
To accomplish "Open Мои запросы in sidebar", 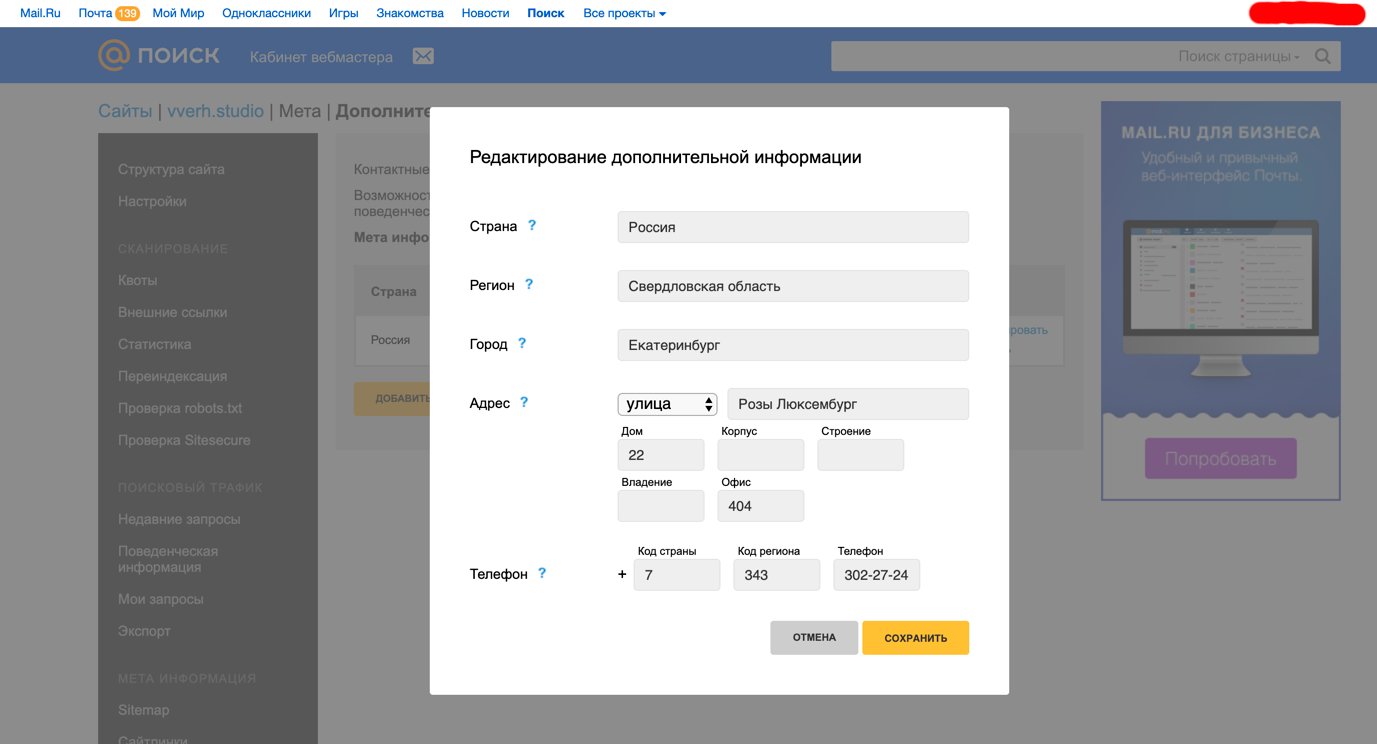I will [x=161, y=599].
